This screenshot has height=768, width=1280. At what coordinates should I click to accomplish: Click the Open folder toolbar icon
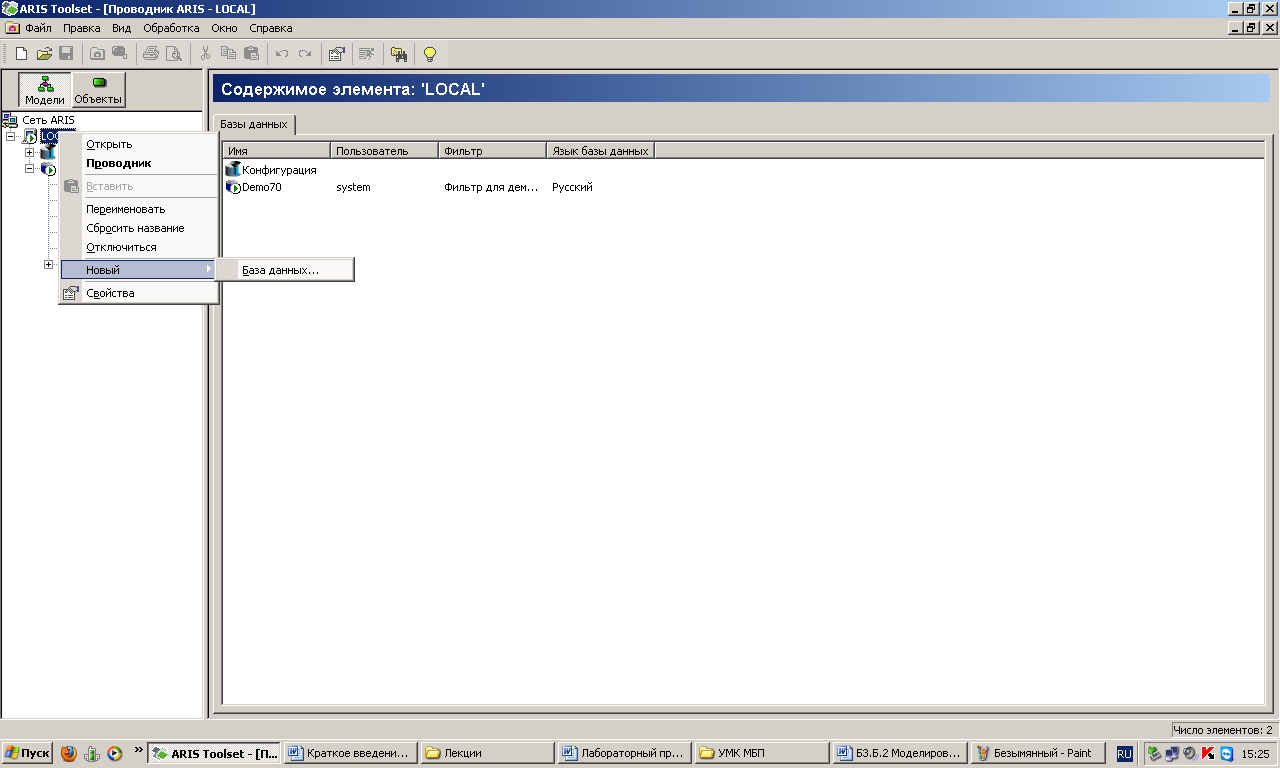44,54
